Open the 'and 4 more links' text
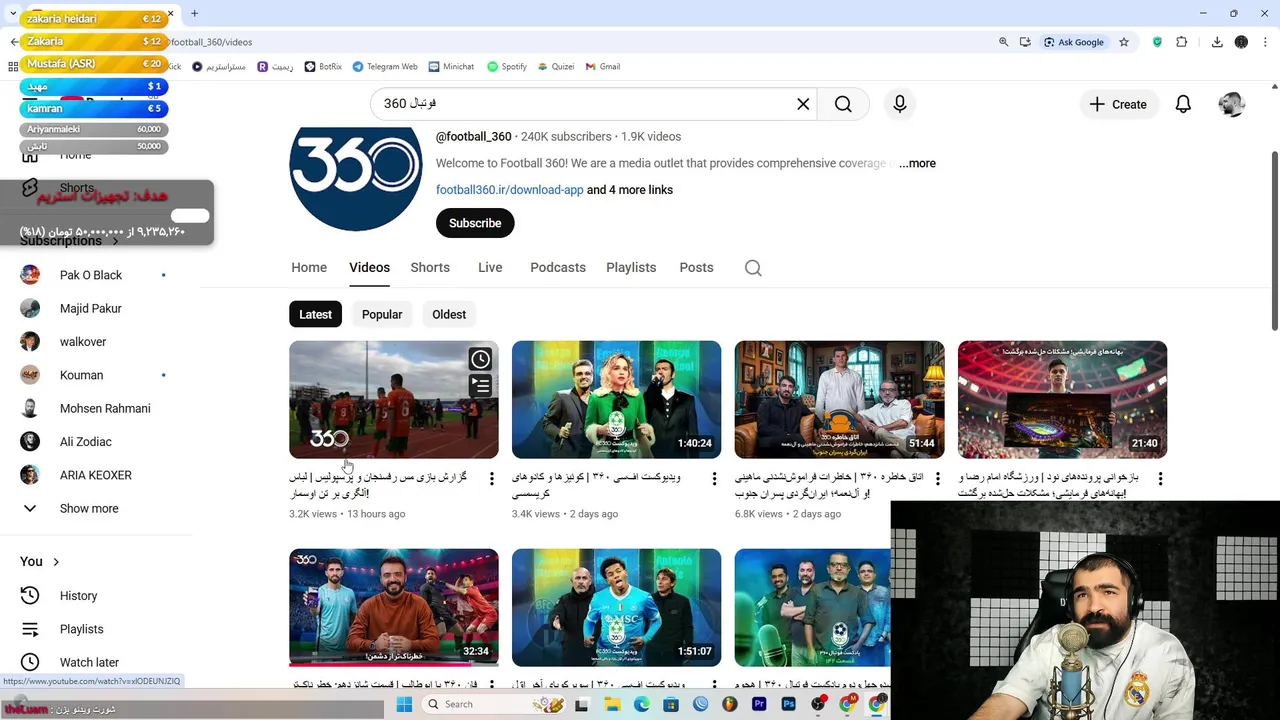Screen dimensions: 1280x720 pyautogui.click(x=630, y=190)
